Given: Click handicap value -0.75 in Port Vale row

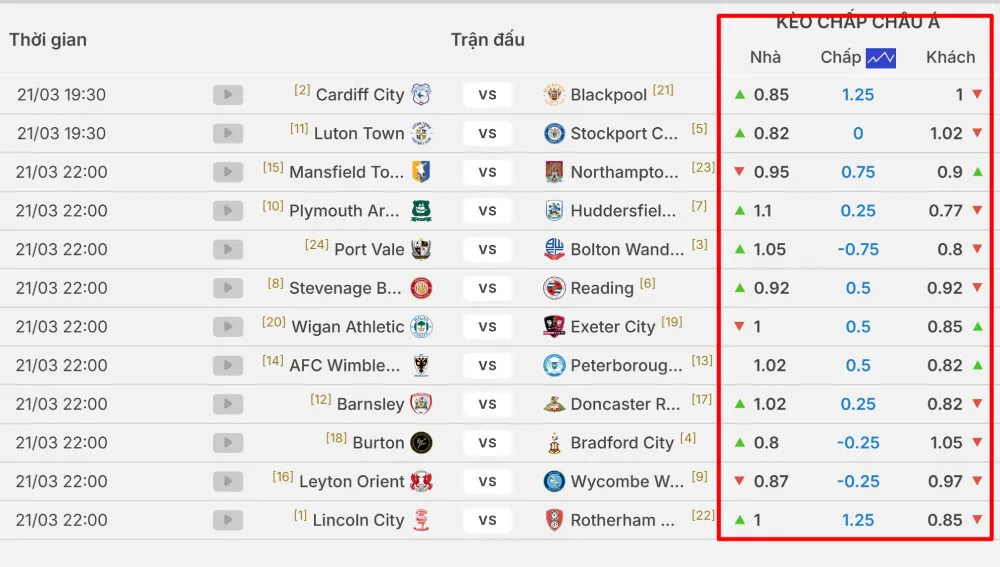Looking at the screenshot, I should click(858, 250).
